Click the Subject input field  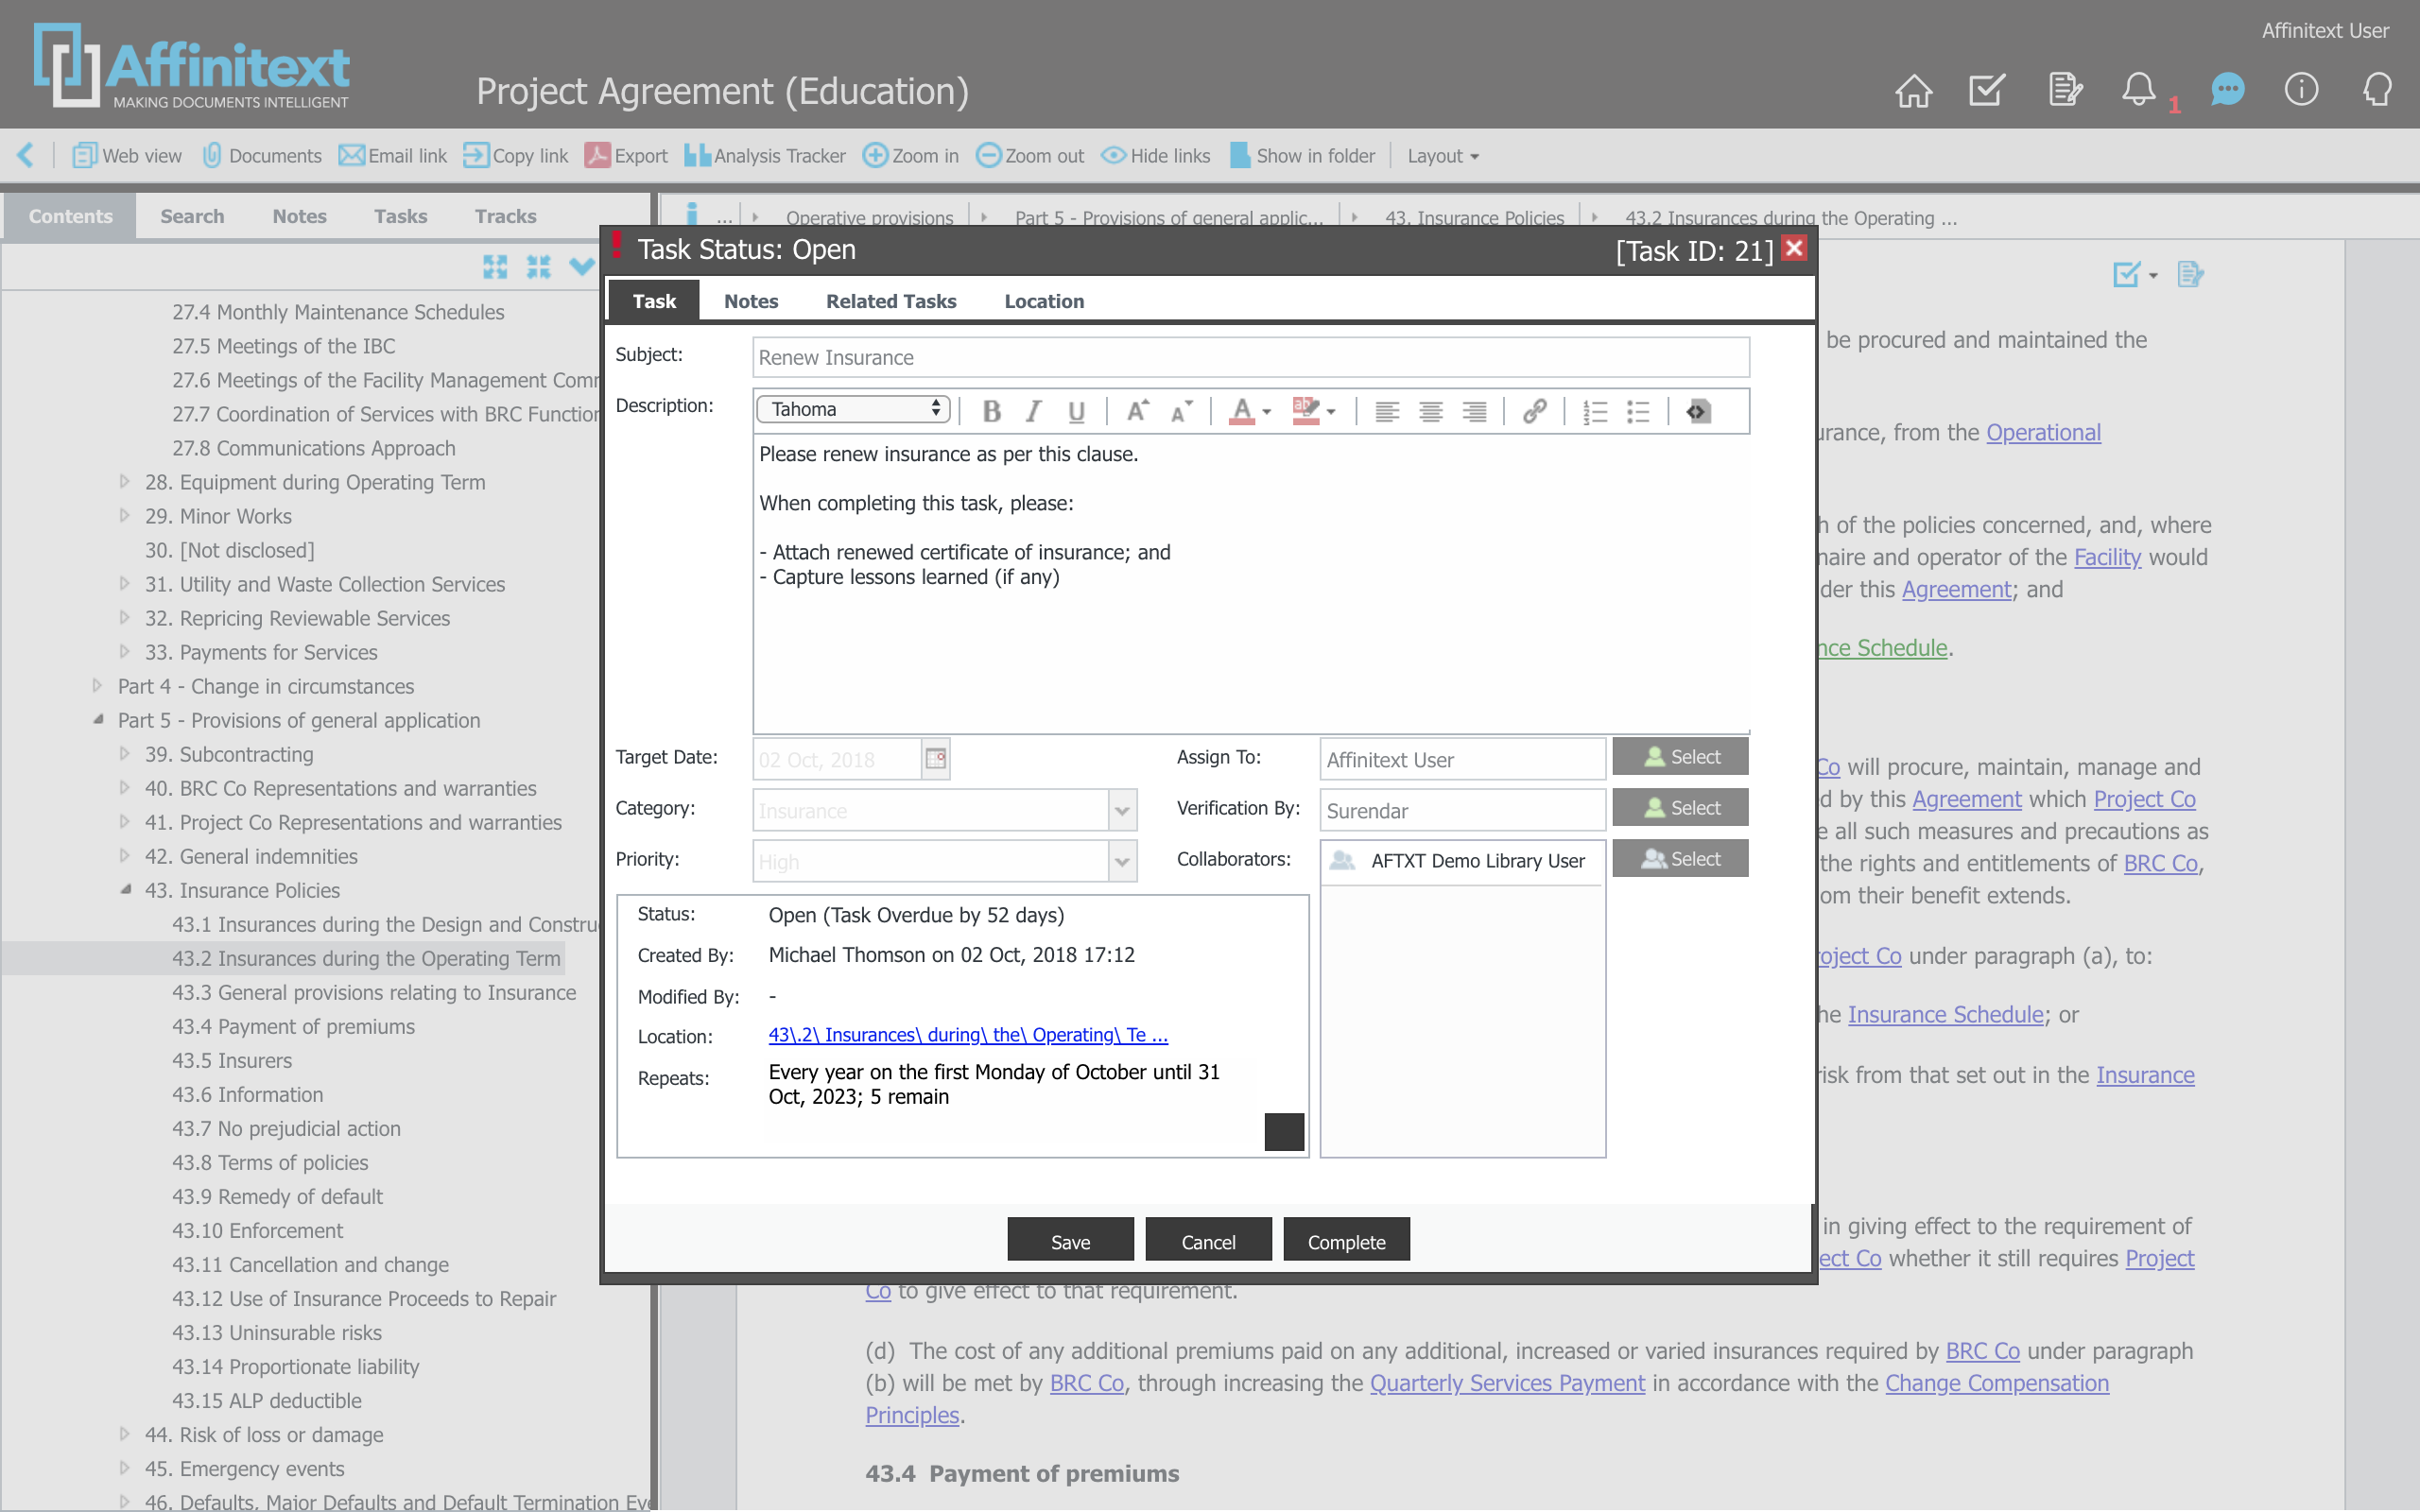1250,357
